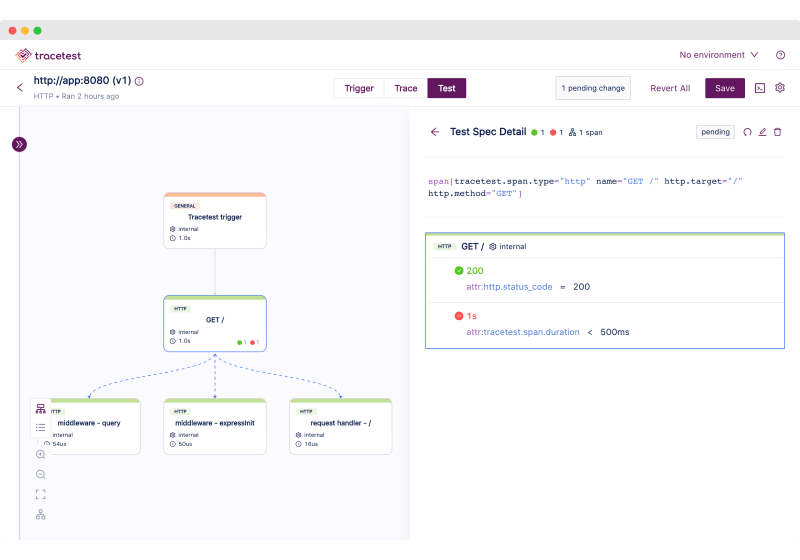The image size is (800, 560).
Task: Click the span selector query text
Action: point(585,187)
